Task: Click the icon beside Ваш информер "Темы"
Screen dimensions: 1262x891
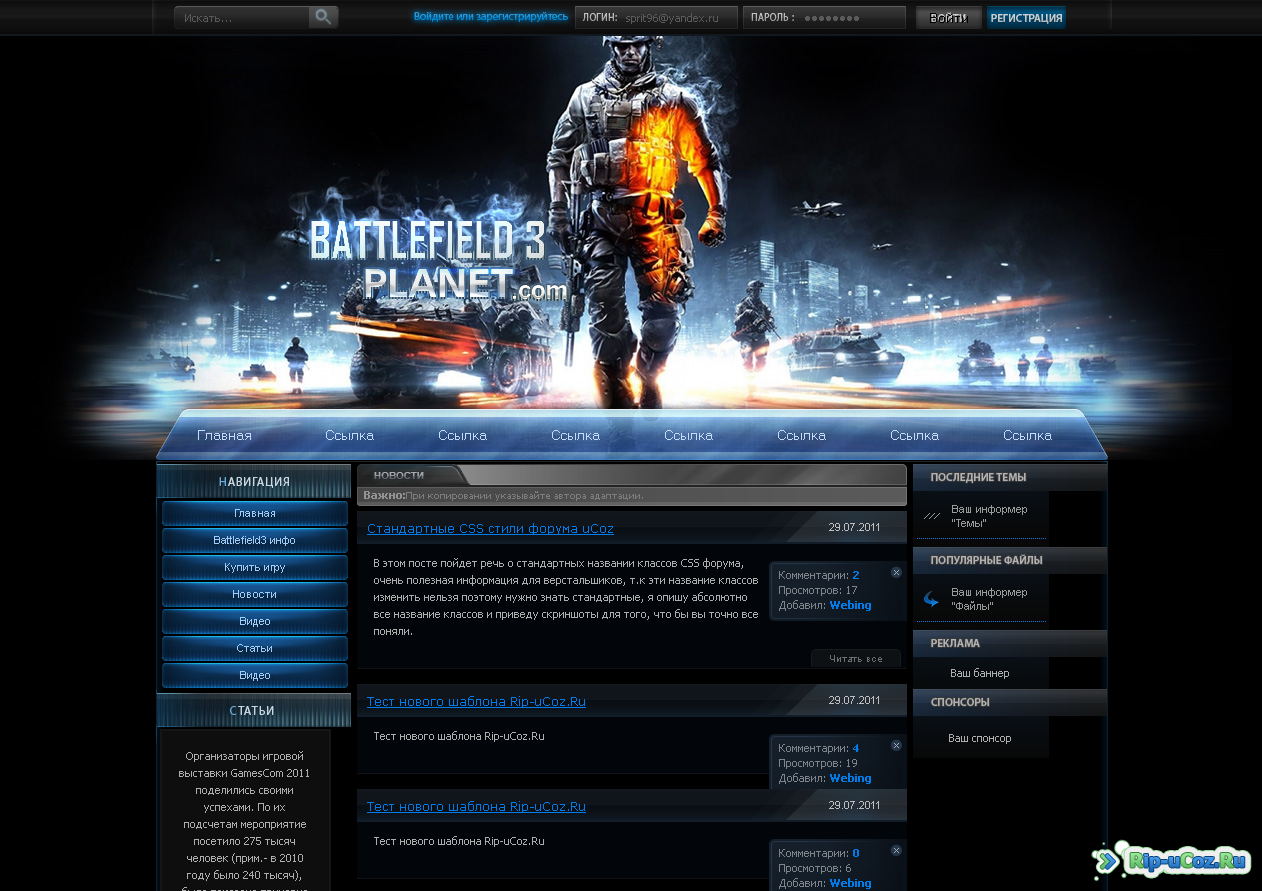Action: (932, 516)
